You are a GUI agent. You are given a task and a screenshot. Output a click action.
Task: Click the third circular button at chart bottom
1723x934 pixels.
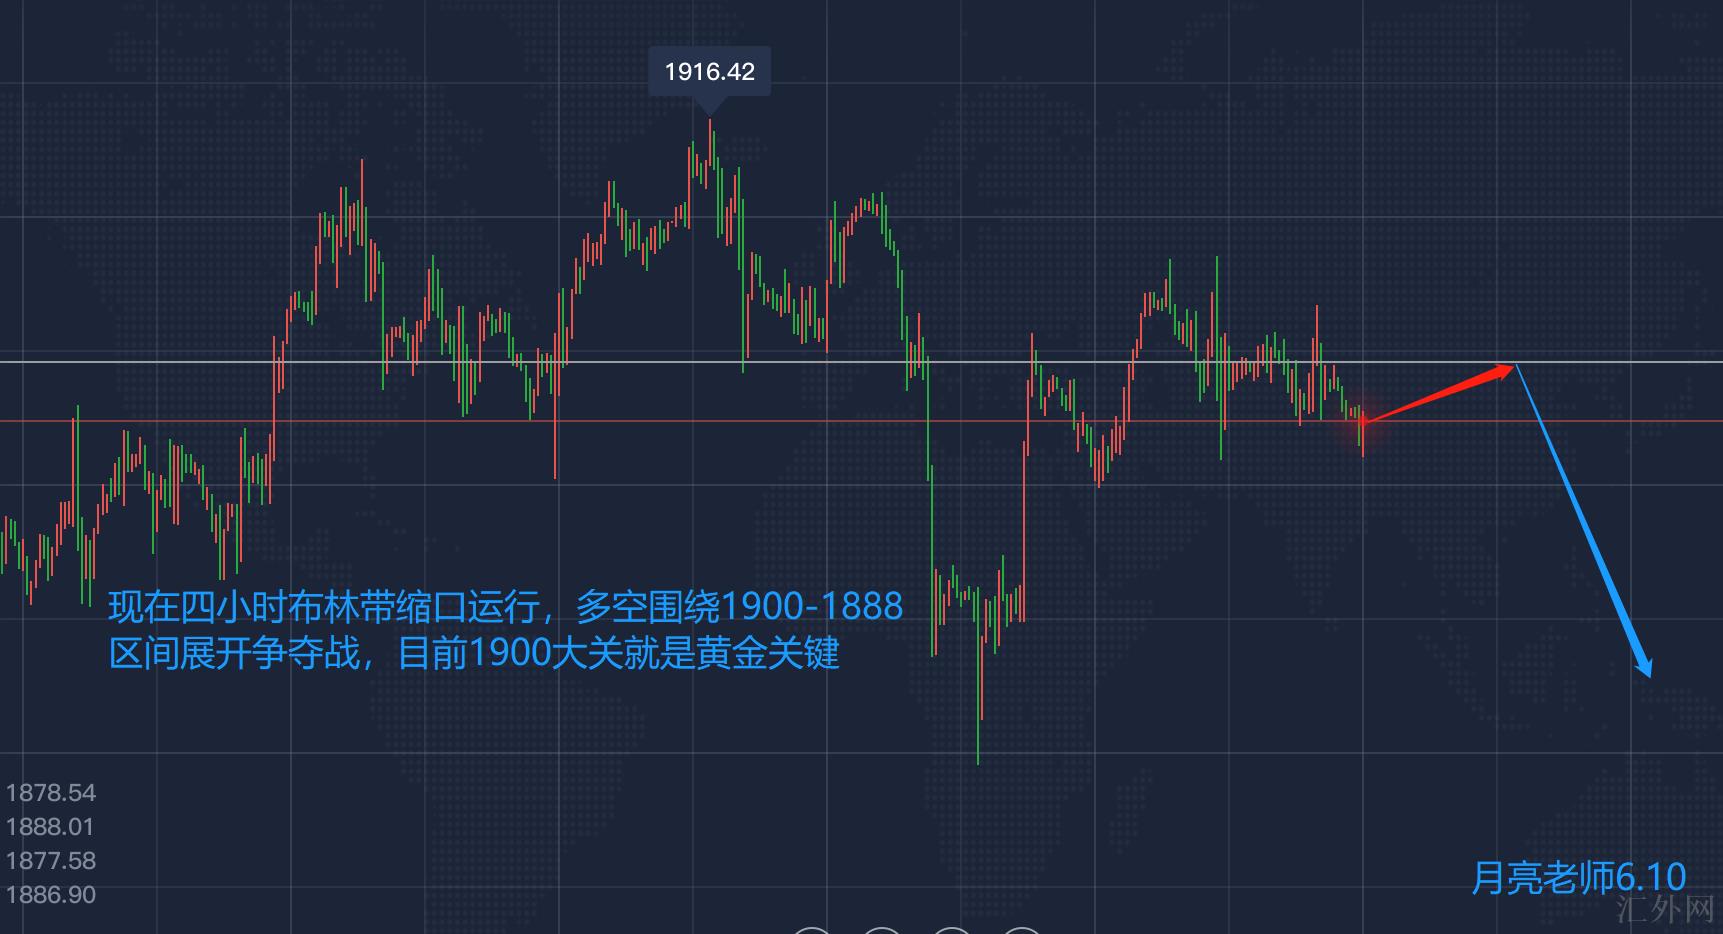(x=951, y=930)
